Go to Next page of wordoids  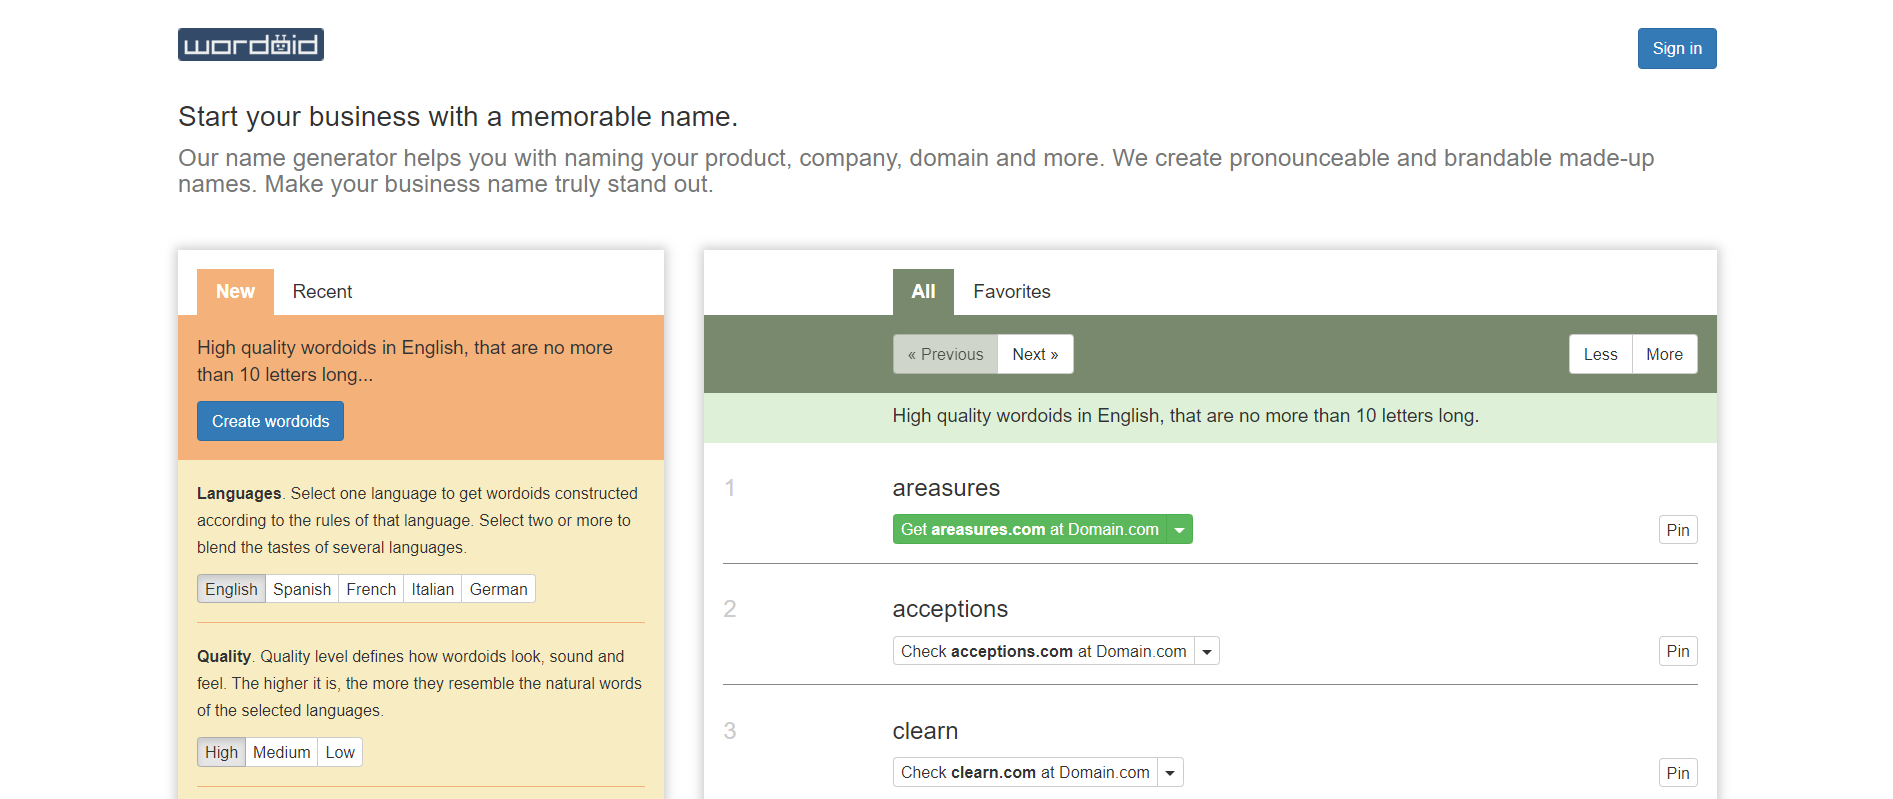click(1035, 354)
